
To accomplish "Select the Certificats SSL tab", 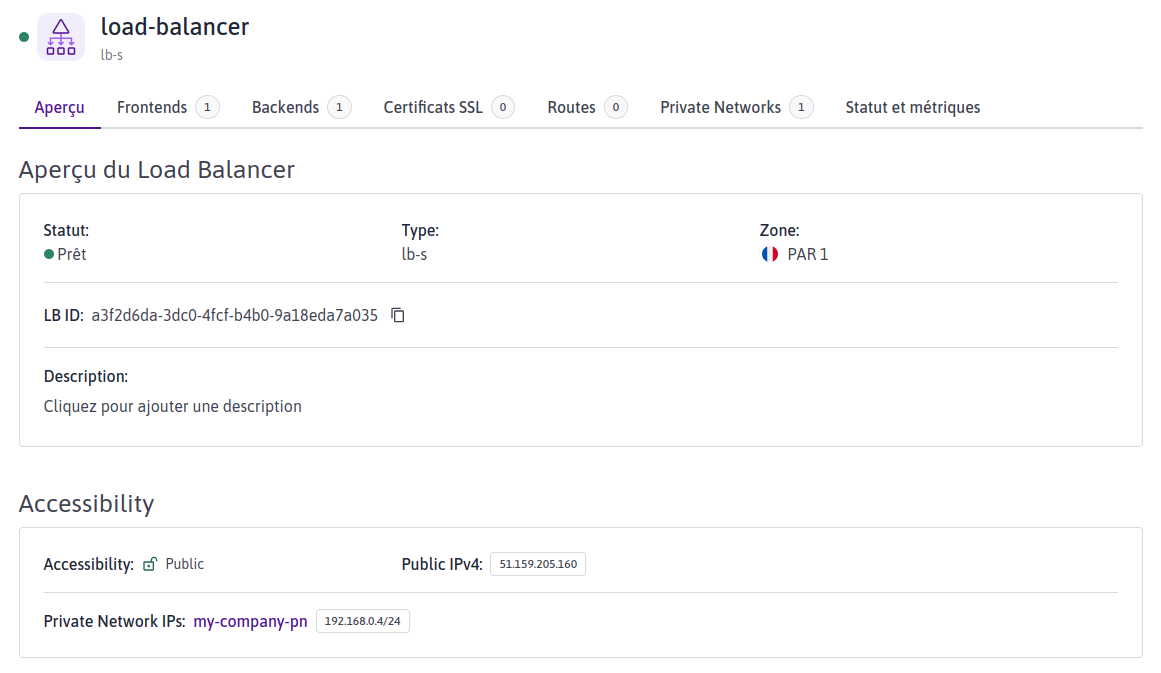I will (x=433, y=107).
